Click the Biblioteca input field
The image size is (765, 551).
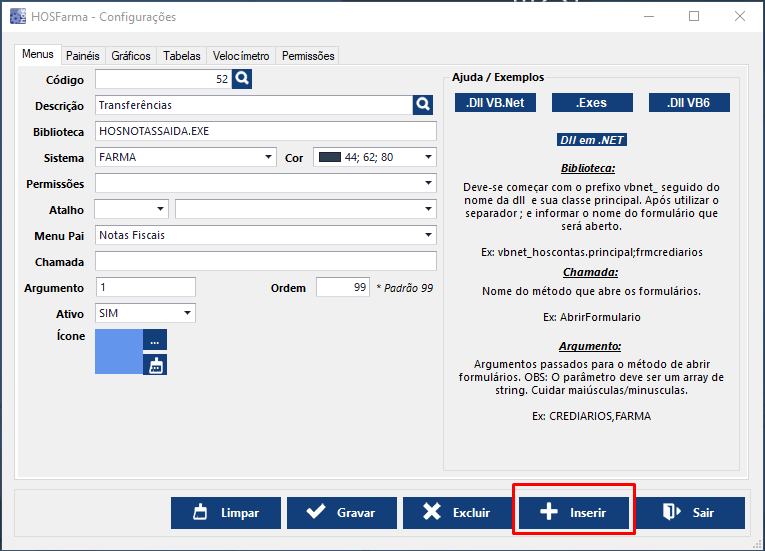pyautogui.click(x=265, y=131)
